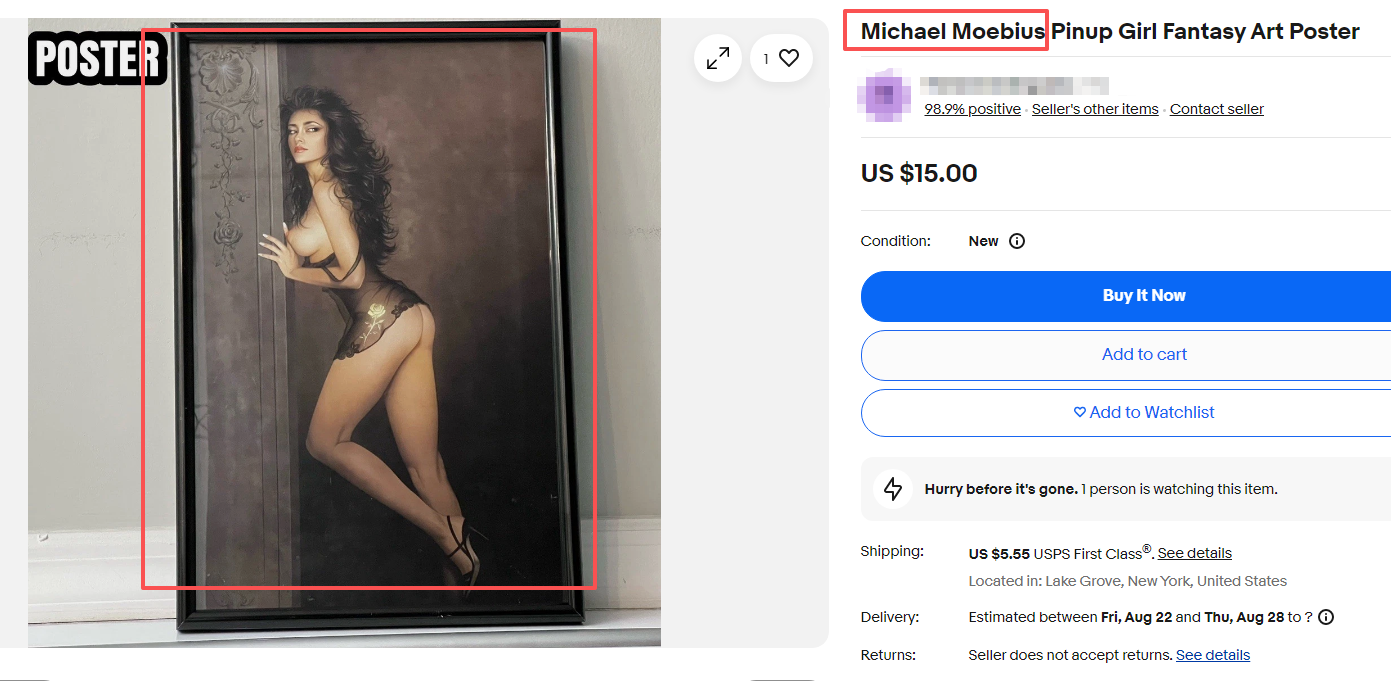Screen dimensions: 1391x681
Task: Click the lightning bolt icon
Action: [893, 489]
